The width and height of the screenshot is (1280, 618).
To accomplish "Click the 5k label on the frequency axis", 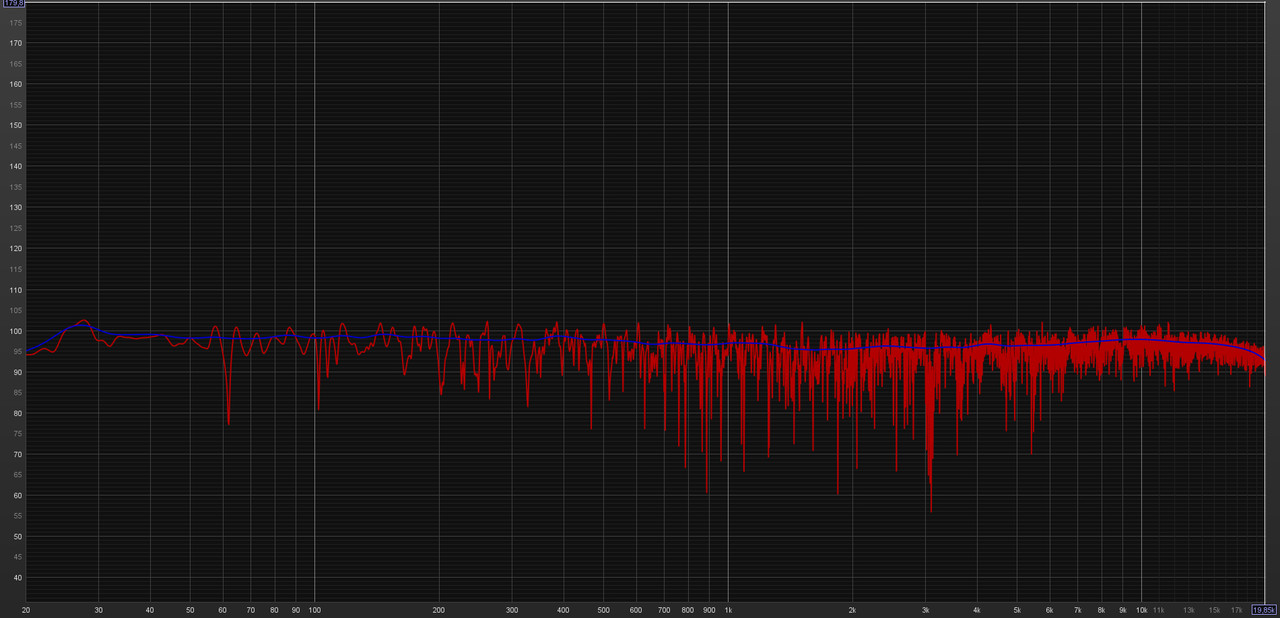I will pyautogui.click(x=1017, y=609).
